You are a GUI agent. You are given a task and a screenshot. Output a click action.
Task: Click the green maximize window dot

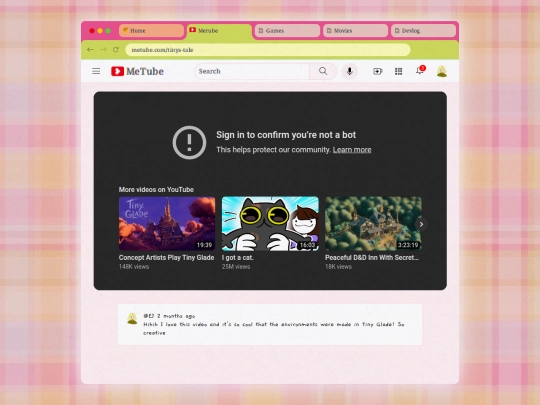[108, 31]
